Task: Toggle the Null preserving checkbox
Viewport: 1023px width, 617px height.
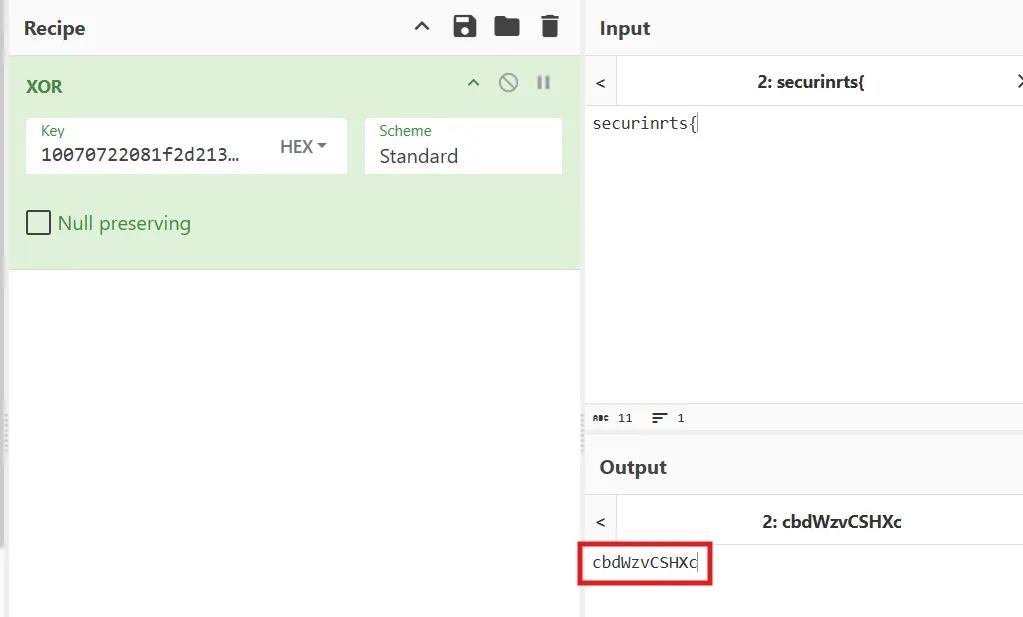Action: [x=38, y=222]
